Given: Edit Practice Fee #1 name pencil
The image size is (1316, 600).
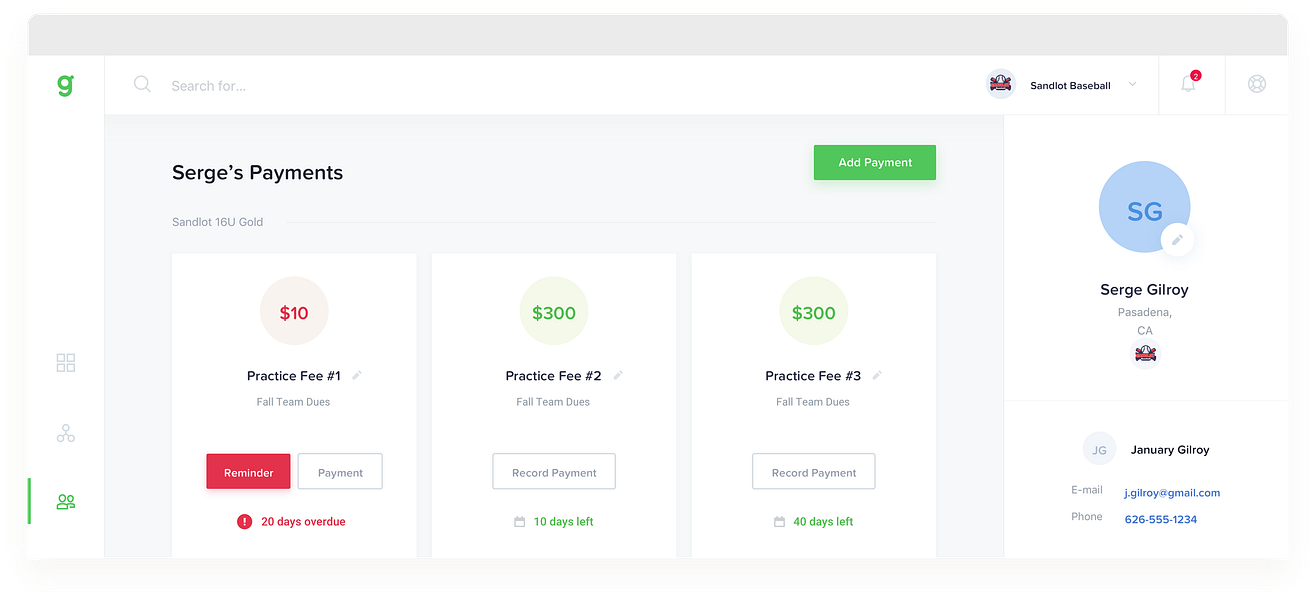Looking at the screenshot, I should click(x=357, y=376).
